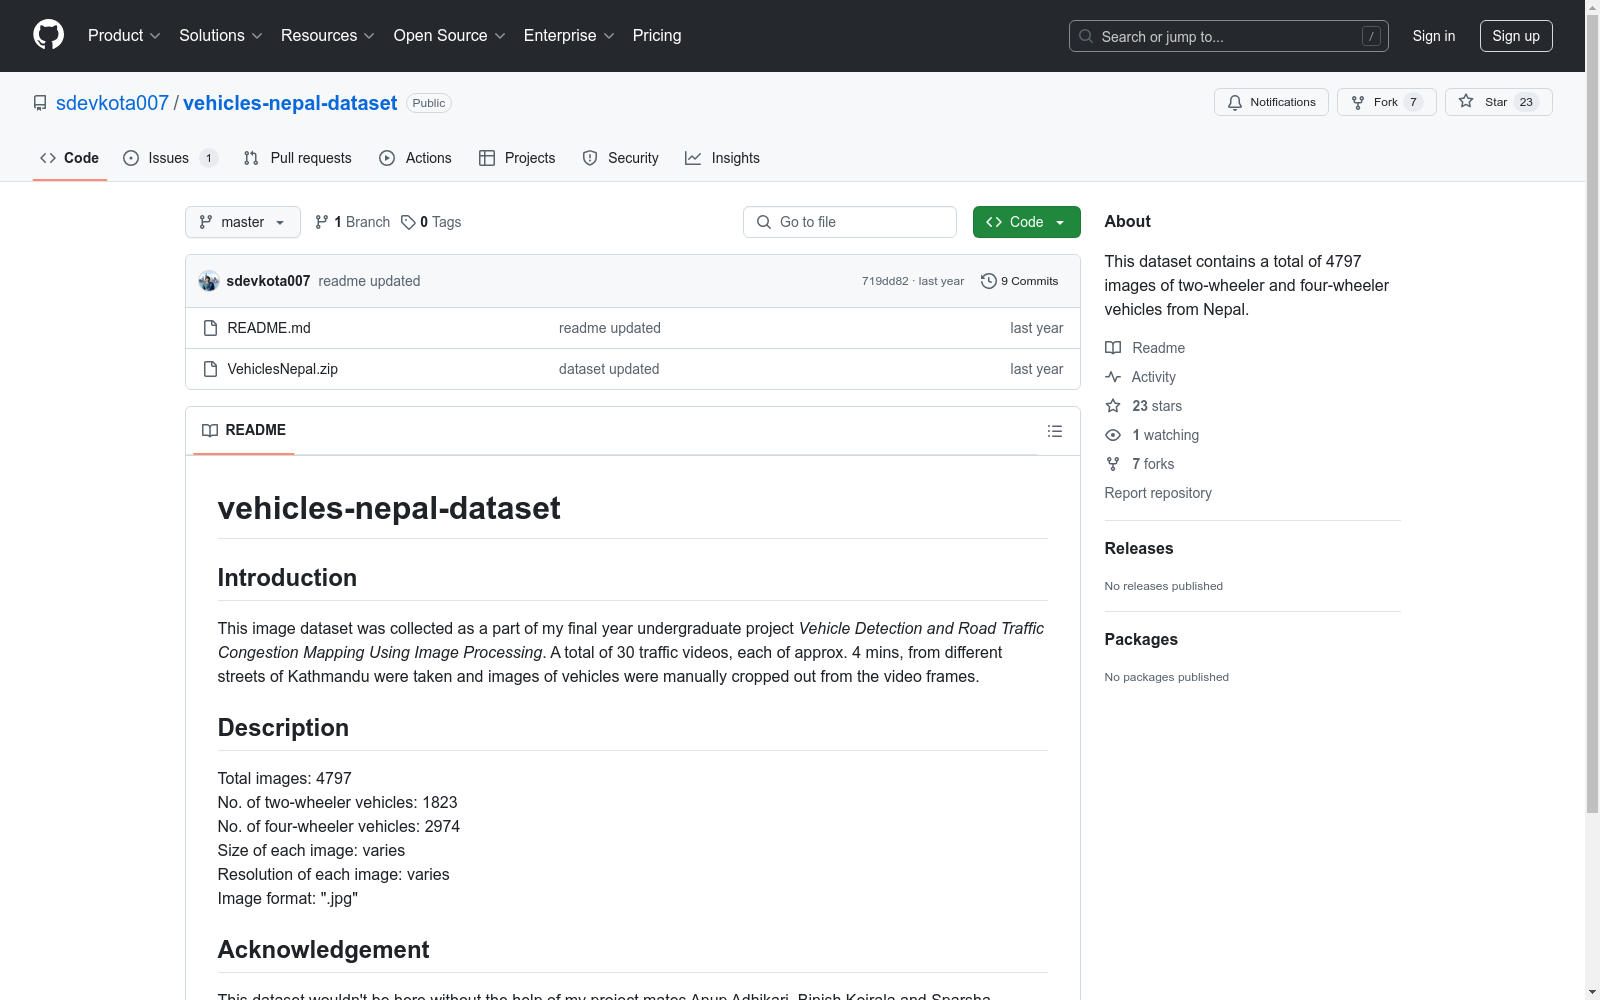Viewport: 1600px width, 1000px height.
Task: Open the green Code dropdown button
Action: pos(1026,222)
